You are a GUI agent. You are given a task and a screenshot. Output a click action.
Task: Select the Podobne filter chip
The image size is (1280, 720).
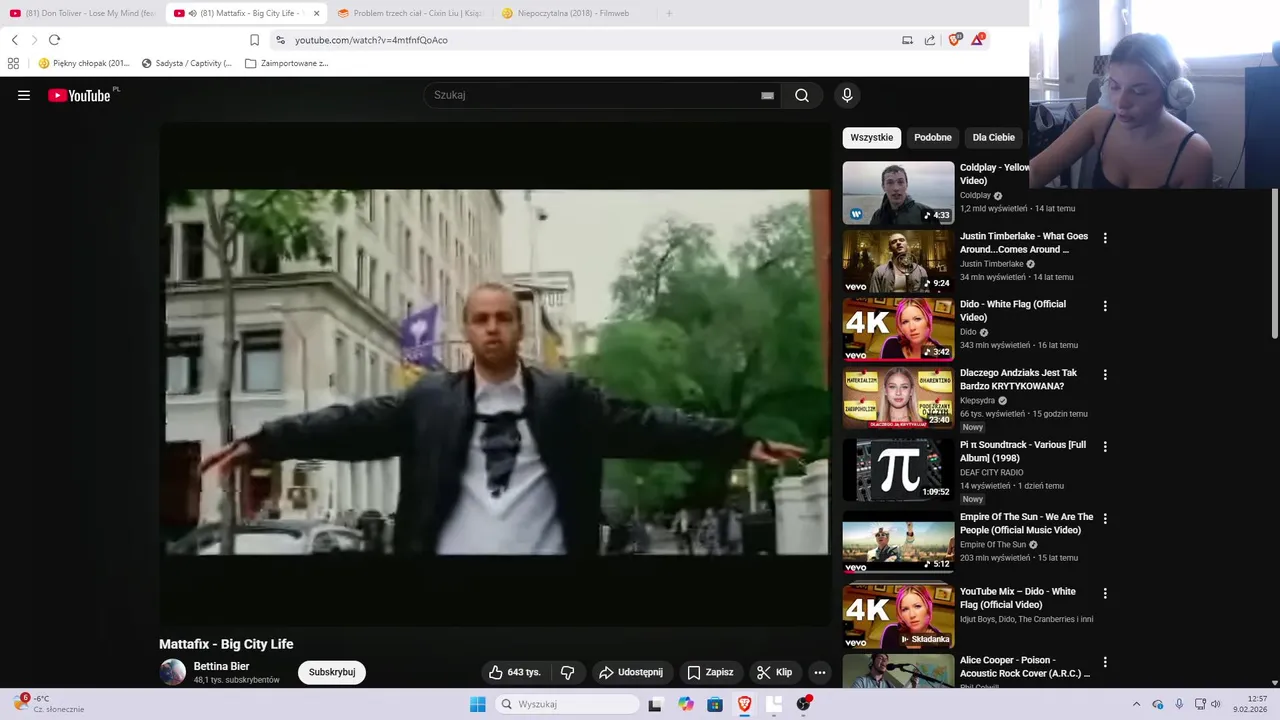(933, 137)
